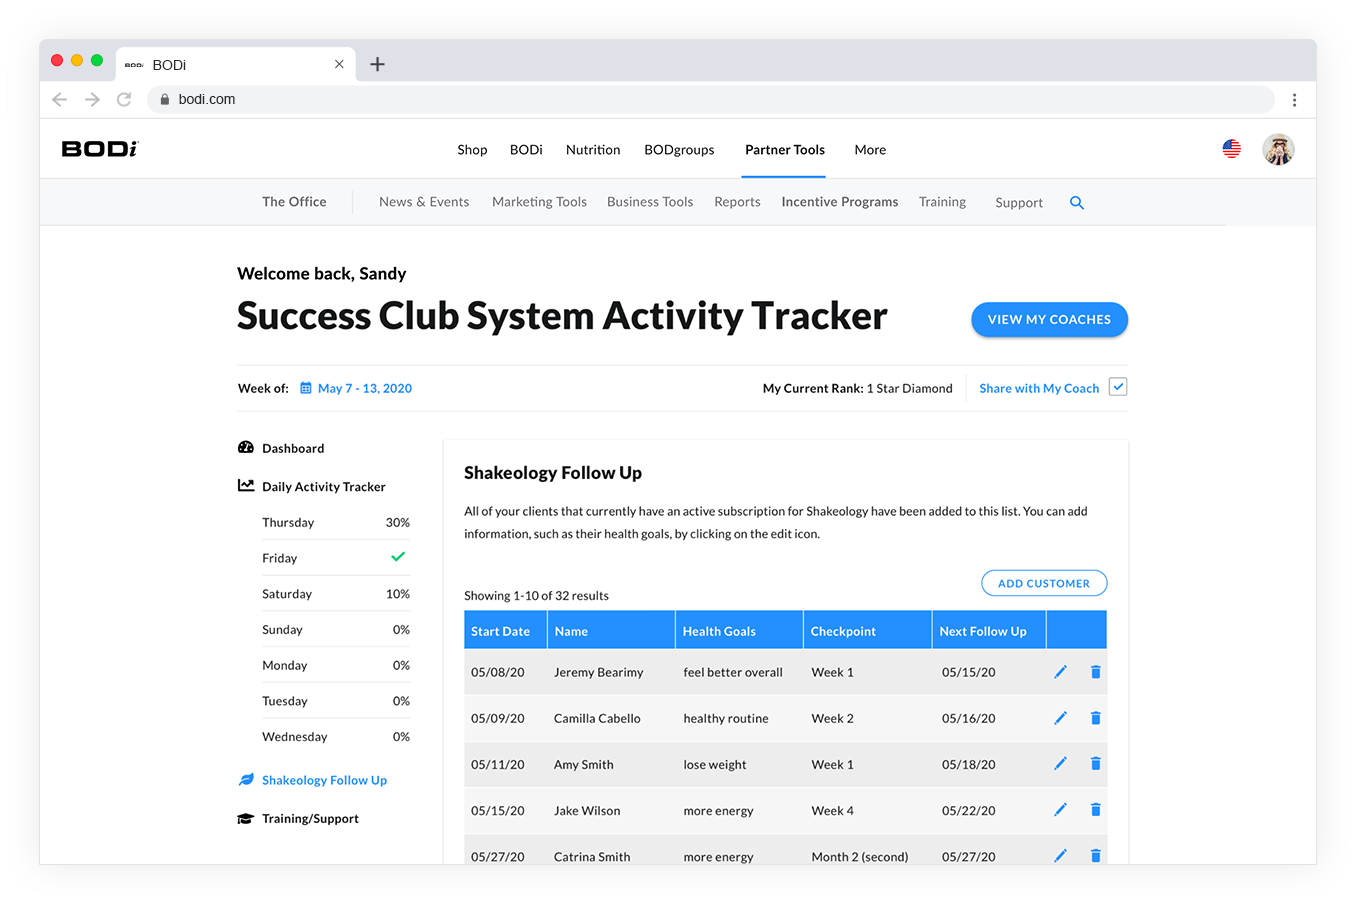Open a new browser tab with plus
This screenshot has height=909, width=1362.
pyautogui.click(x=377, y=64)
